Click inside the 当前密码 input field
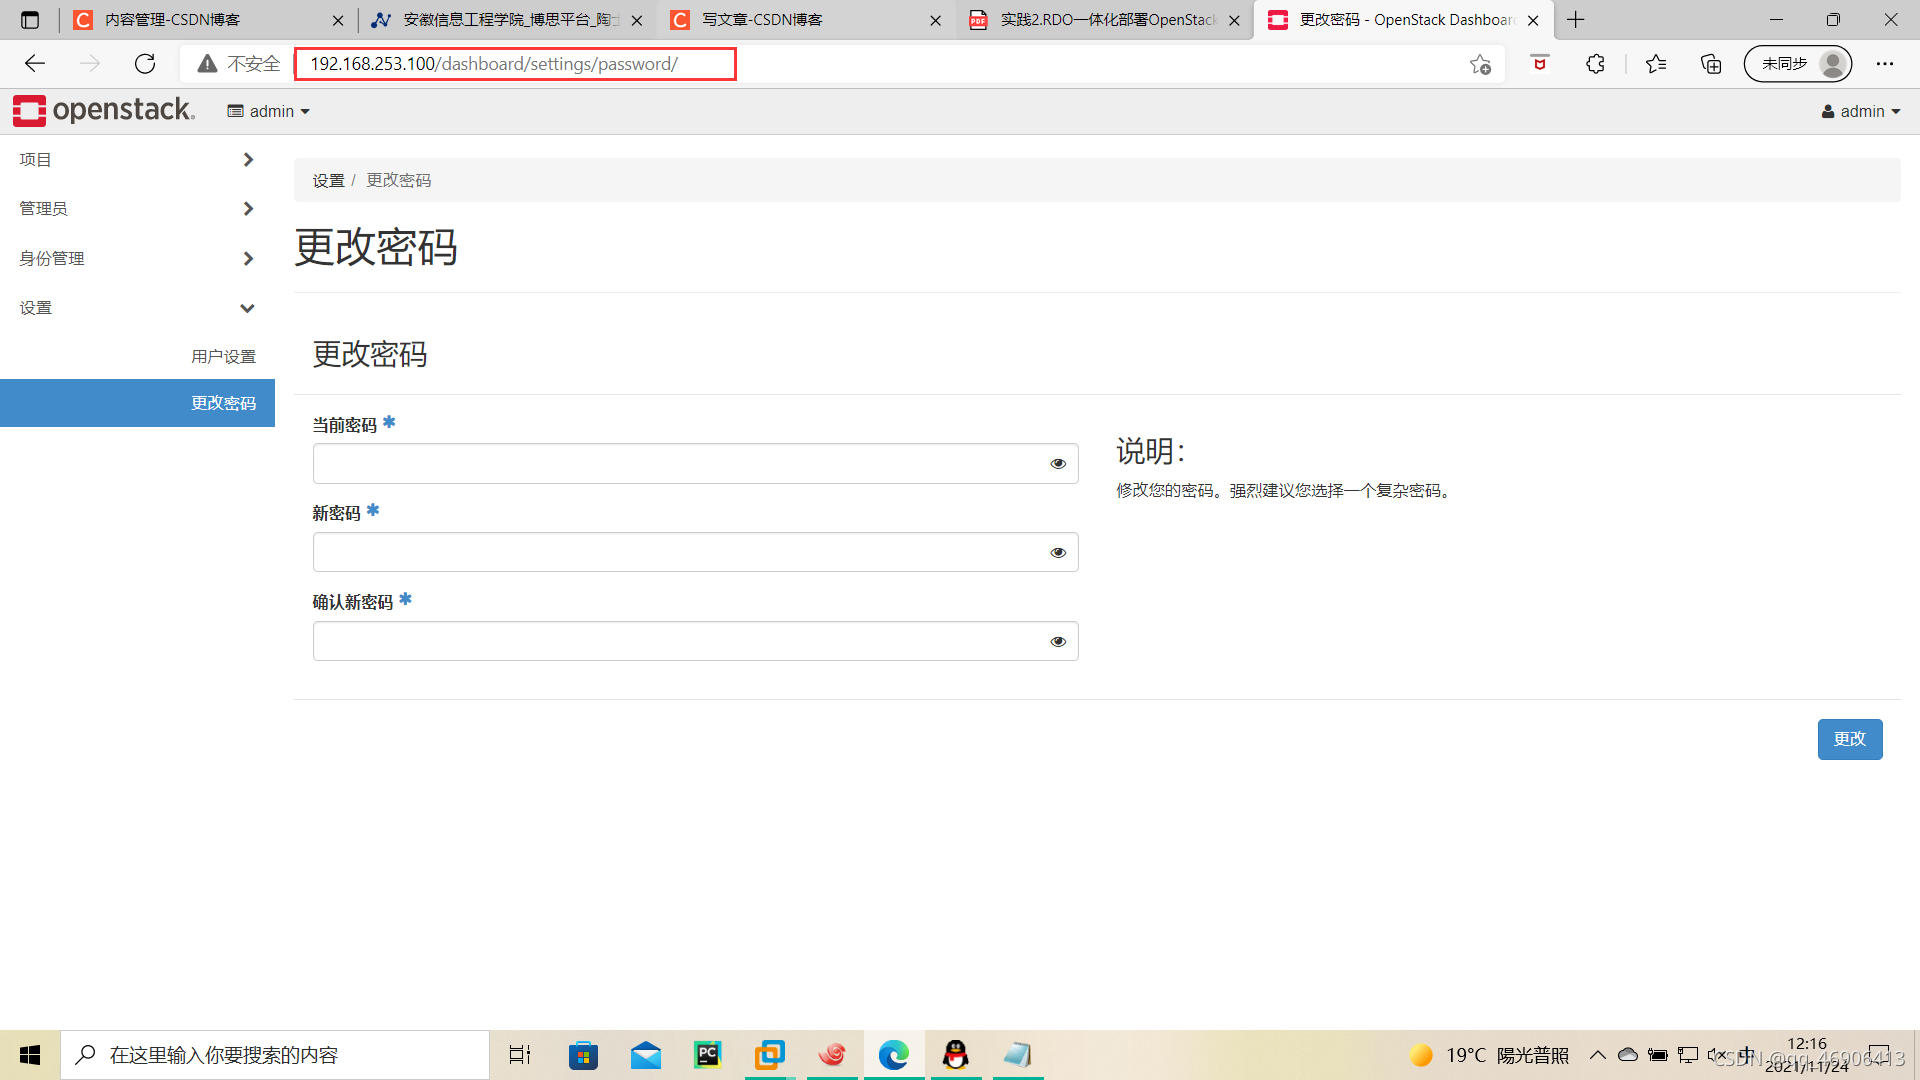 [x=680, y=463]
